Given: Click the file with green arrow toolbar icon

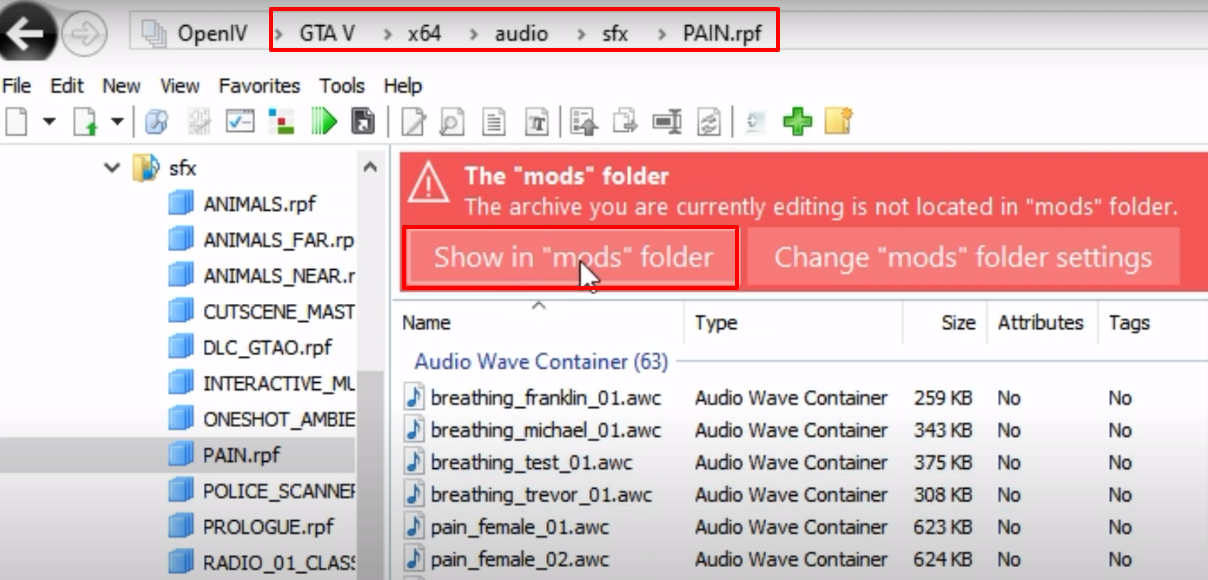Looking at the screenshot, I should 86,121.
